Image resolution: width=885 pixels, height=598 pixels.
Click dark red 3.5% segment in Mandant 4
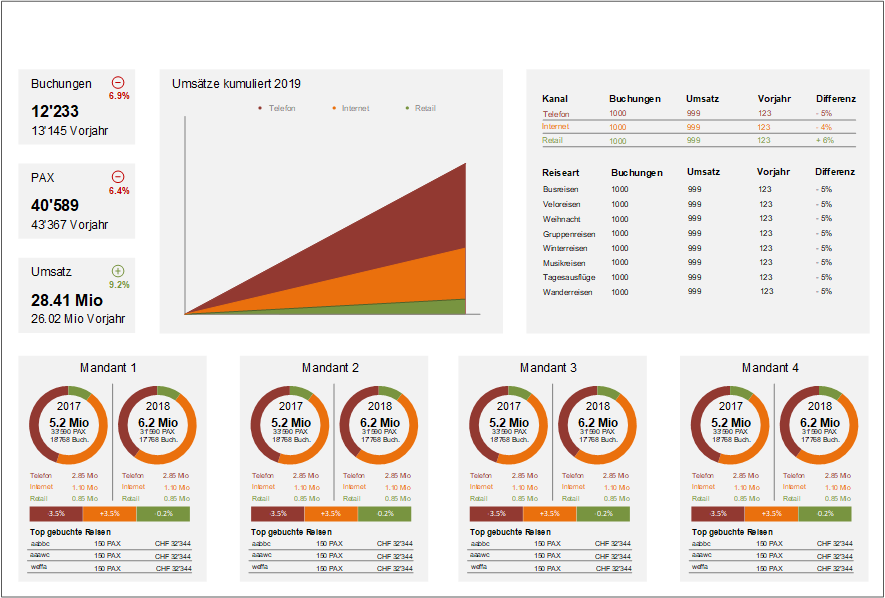click(x=717, y=513)
